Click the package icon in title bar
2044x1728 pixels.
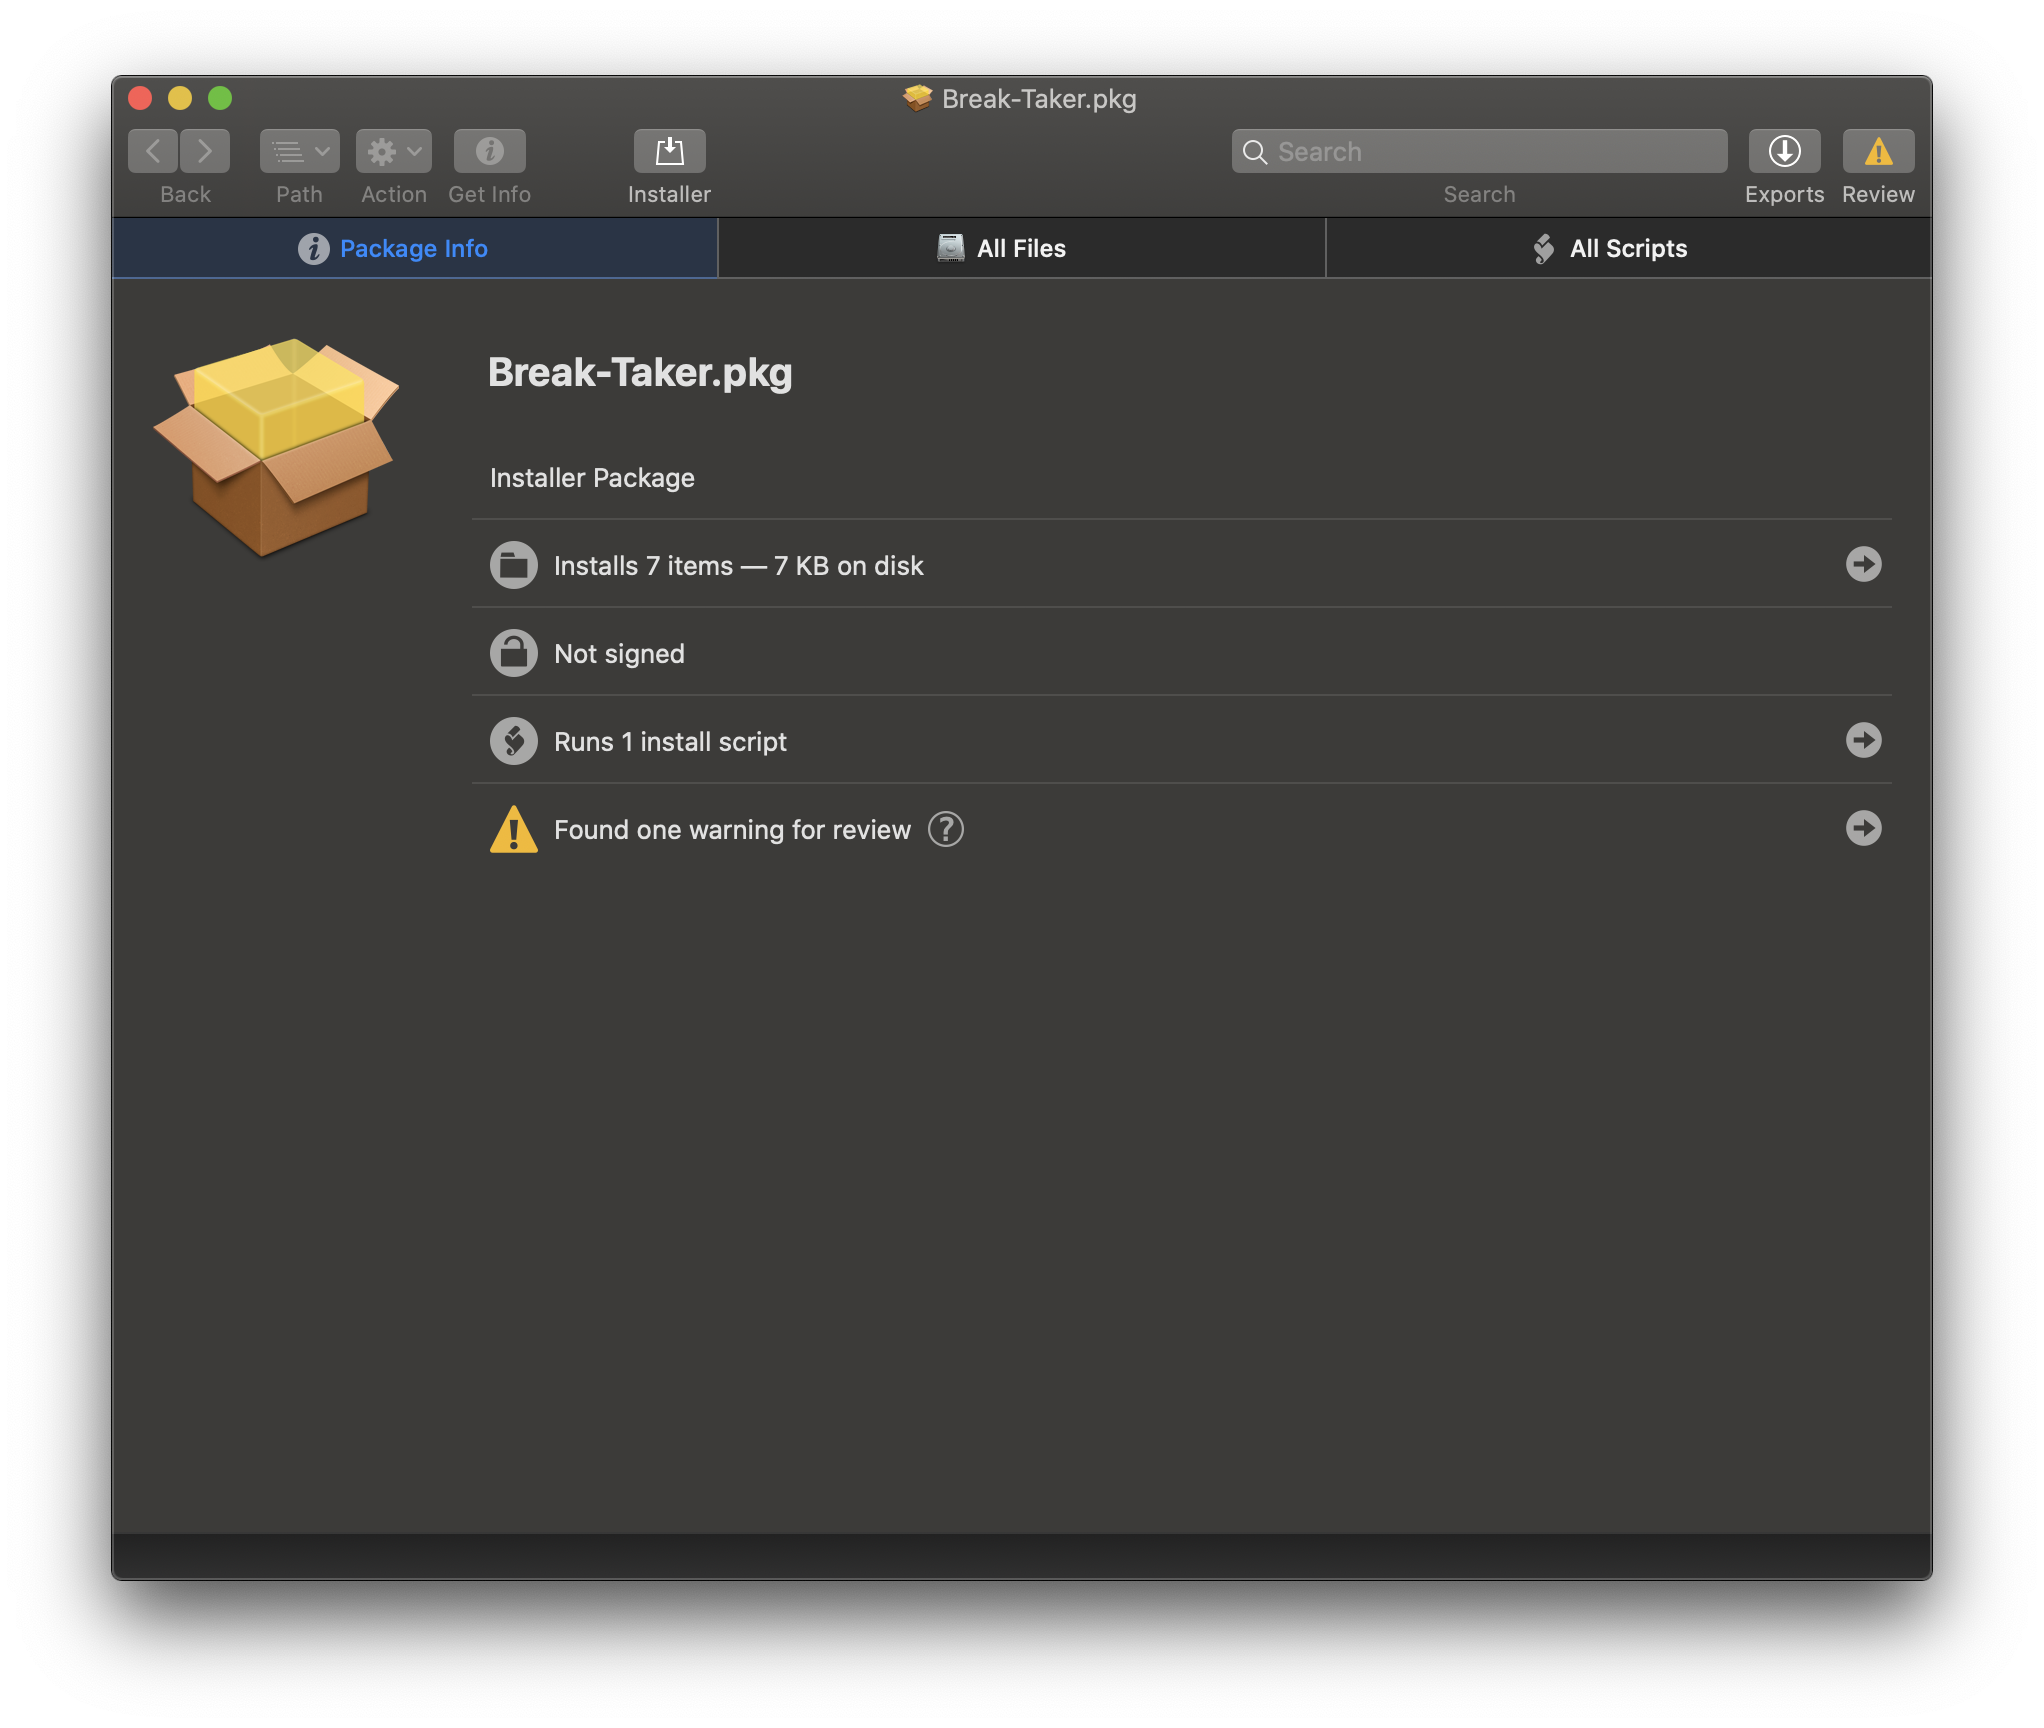917,98
